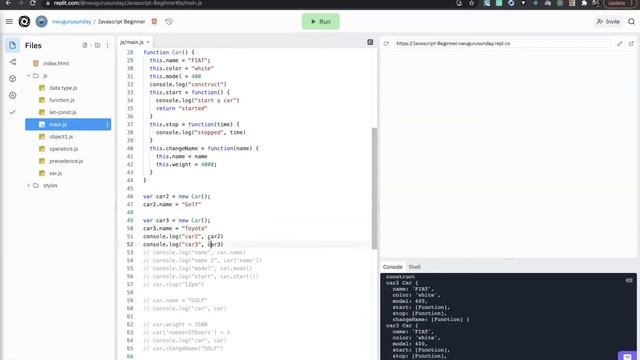Screen dimensions: 640x360
Task: Open the checkmark unit tests sidebar icon
Action: point(12,112)
